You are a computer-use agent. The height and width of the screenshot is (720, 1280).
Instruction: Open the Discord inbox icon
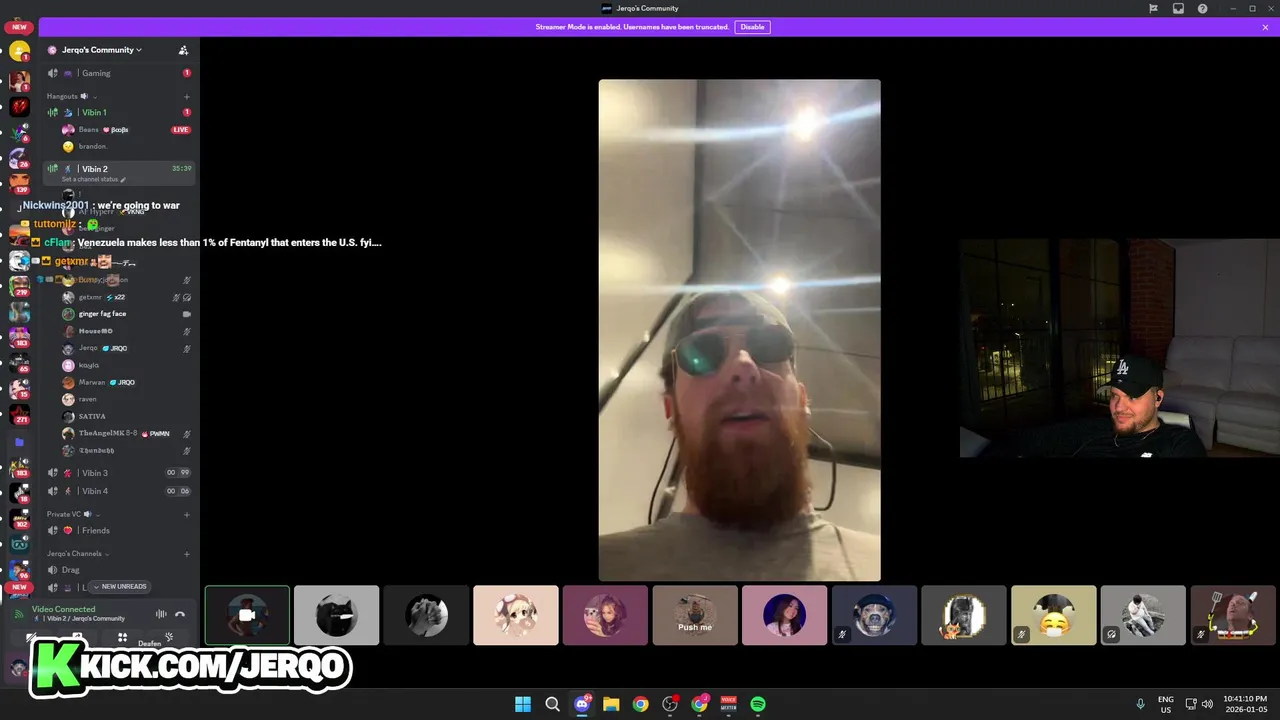(1178, 8)
